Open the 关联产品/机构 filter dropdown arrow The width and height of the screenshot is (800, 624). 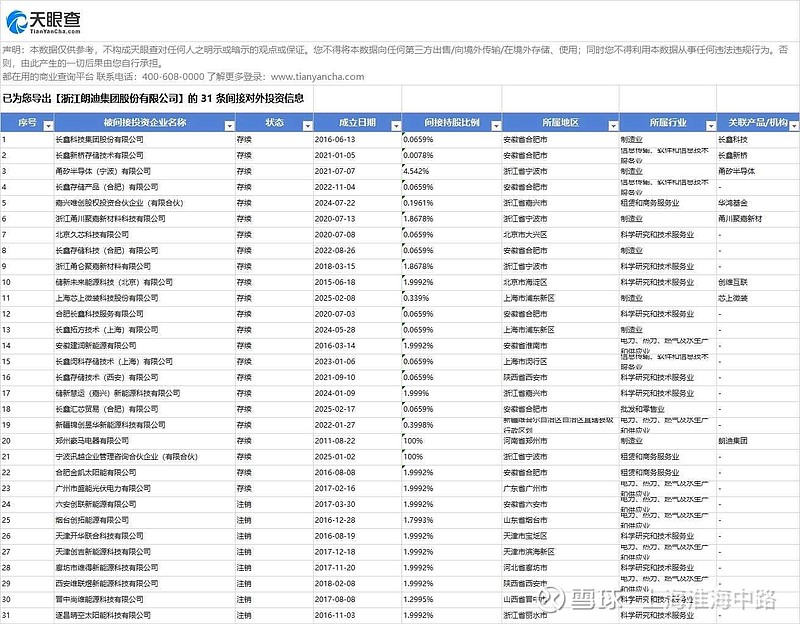(794, 126)
